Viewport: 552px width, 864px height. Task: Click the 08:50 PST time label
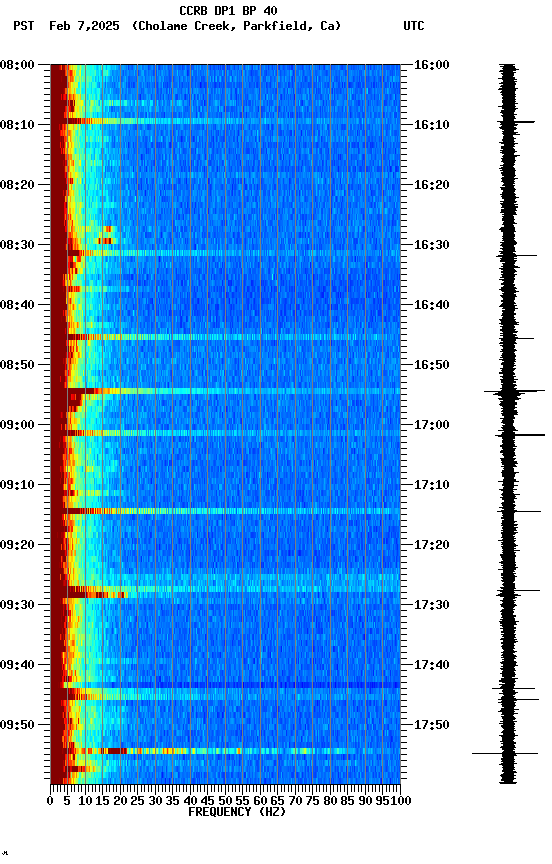tap(17, 365)
